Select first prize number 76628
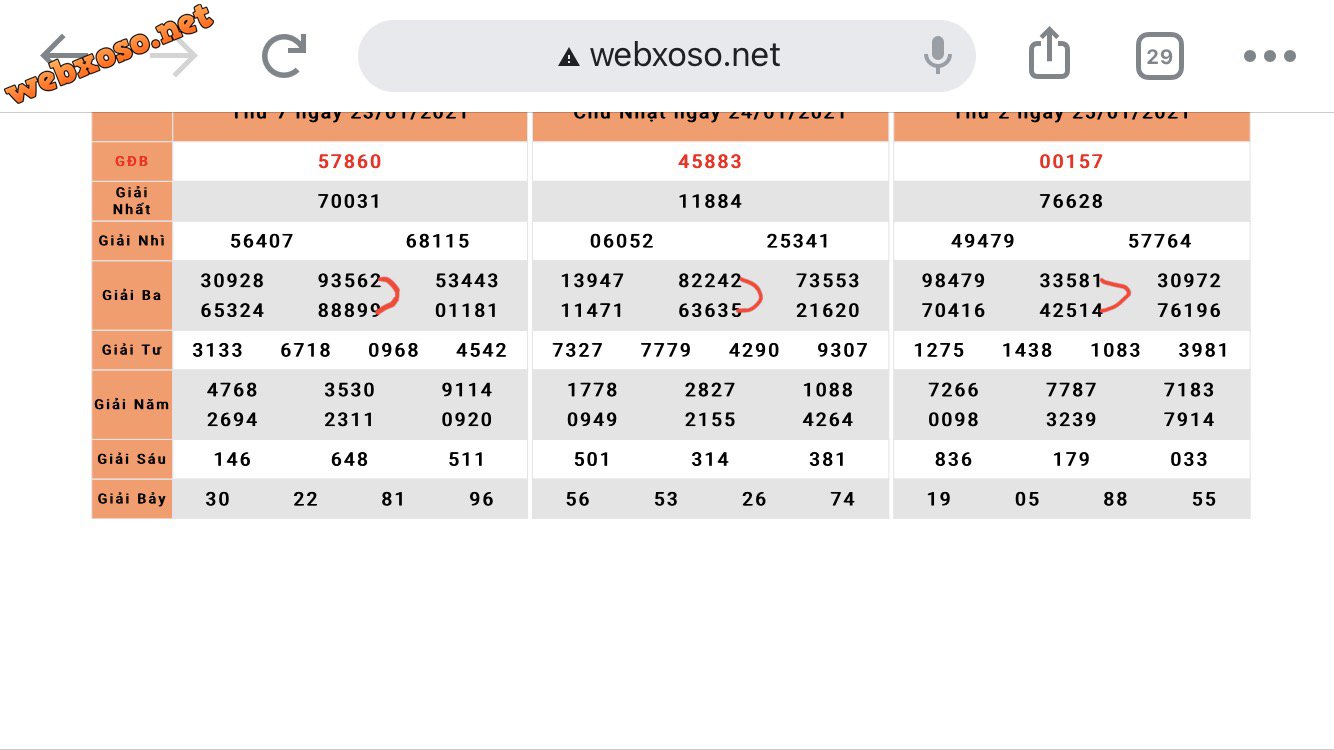The width and height of the screenshot is (1334, 750). click(1071, 201)
